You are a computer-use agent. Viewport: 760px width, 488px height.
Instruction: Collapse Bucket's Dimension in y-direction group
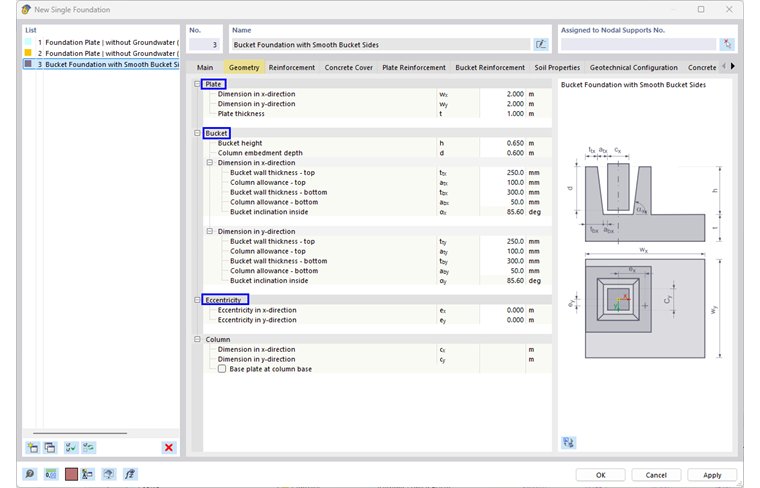tap(210, 231)
